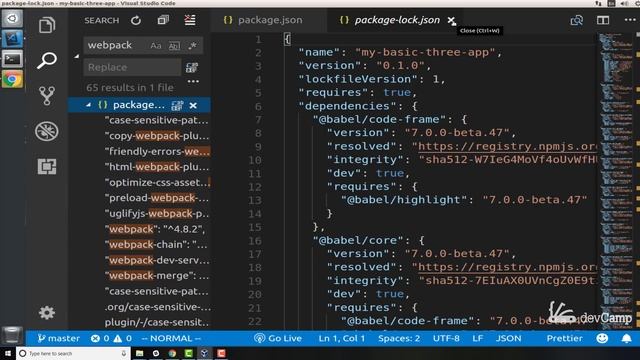
Task: Open the html-webpack-plu search result
Action: [x=157, y=167]
